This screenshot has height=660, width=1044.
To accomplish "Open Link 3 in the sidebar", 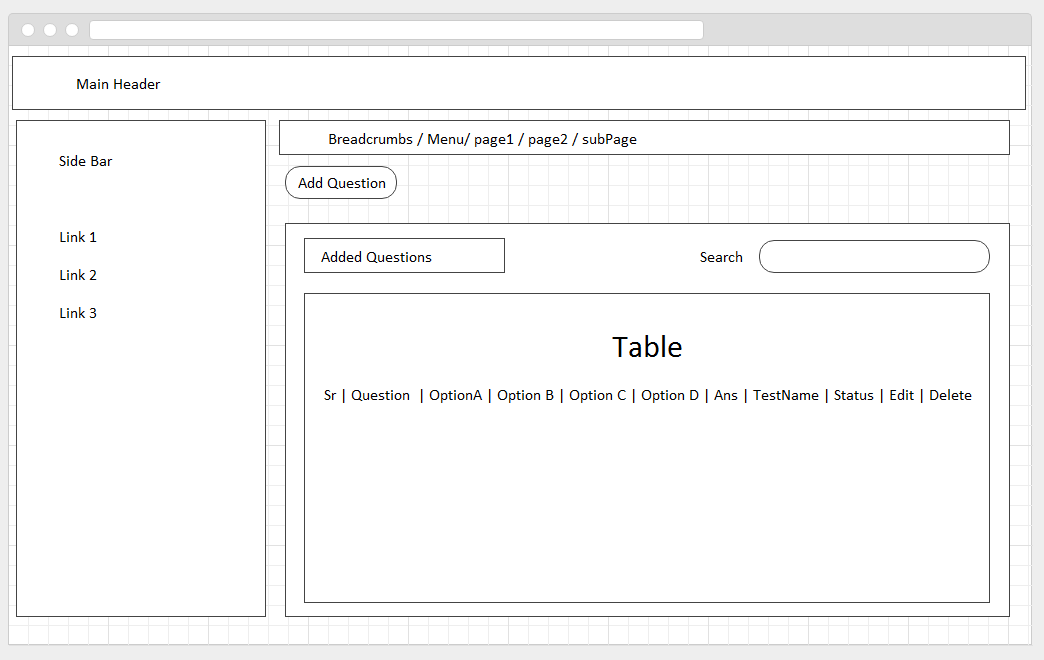I will point(78,313).
